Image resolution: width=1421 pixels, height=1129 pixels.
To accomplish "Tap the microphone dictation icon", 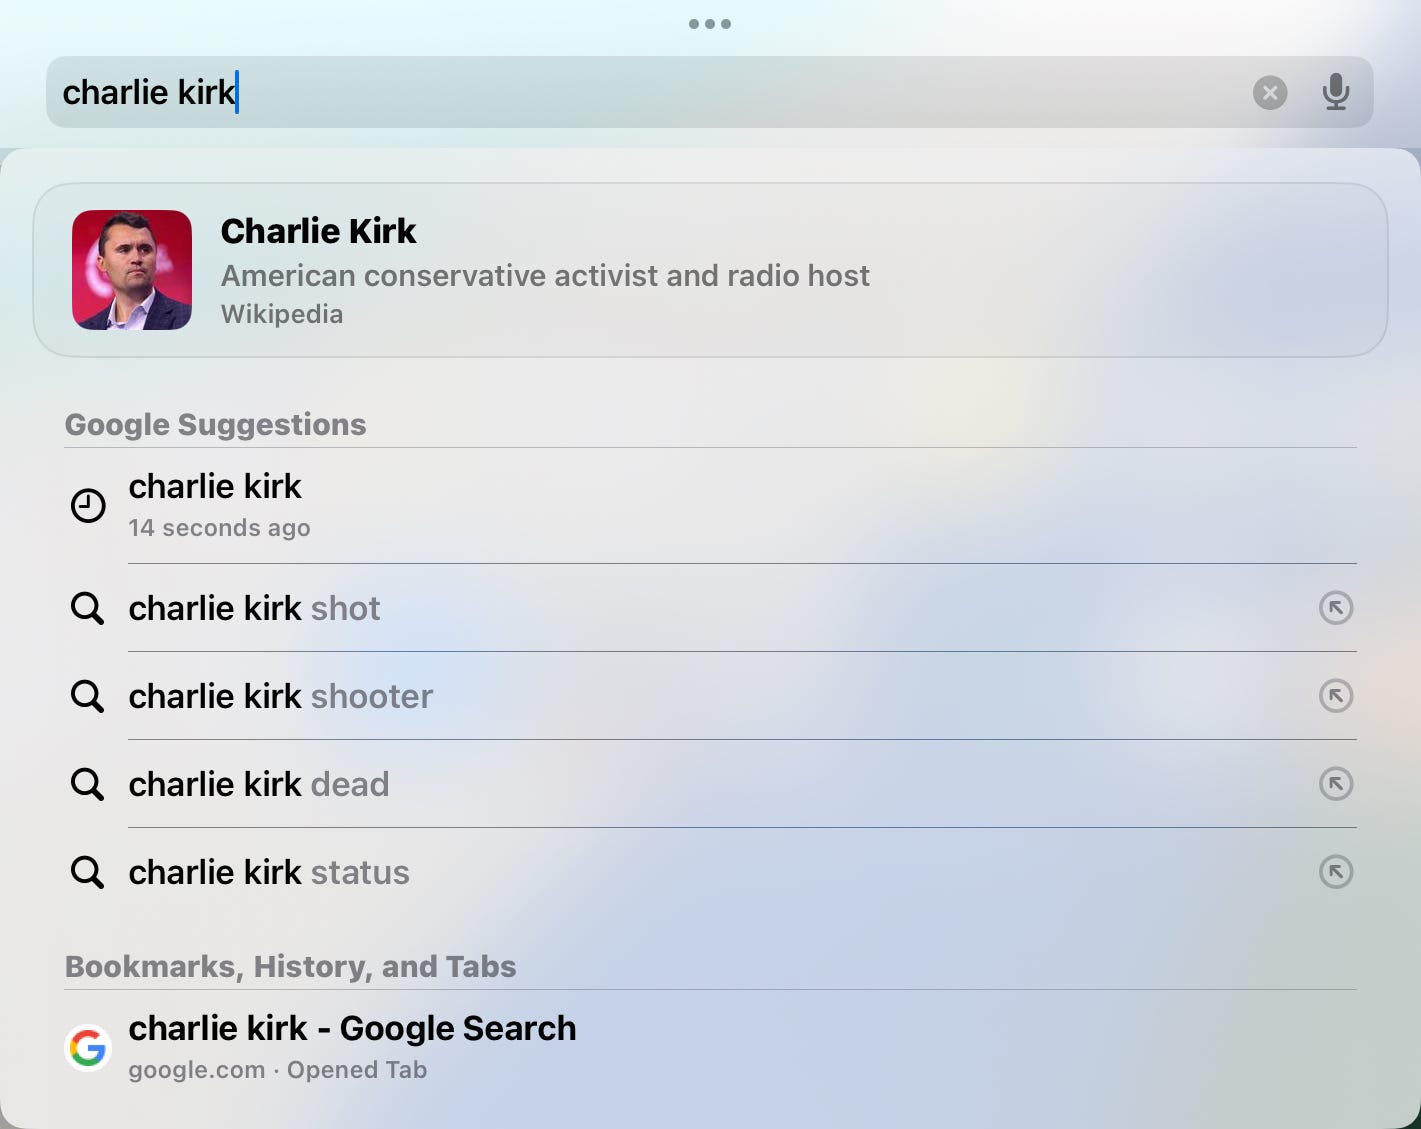I will [1336, 92].
